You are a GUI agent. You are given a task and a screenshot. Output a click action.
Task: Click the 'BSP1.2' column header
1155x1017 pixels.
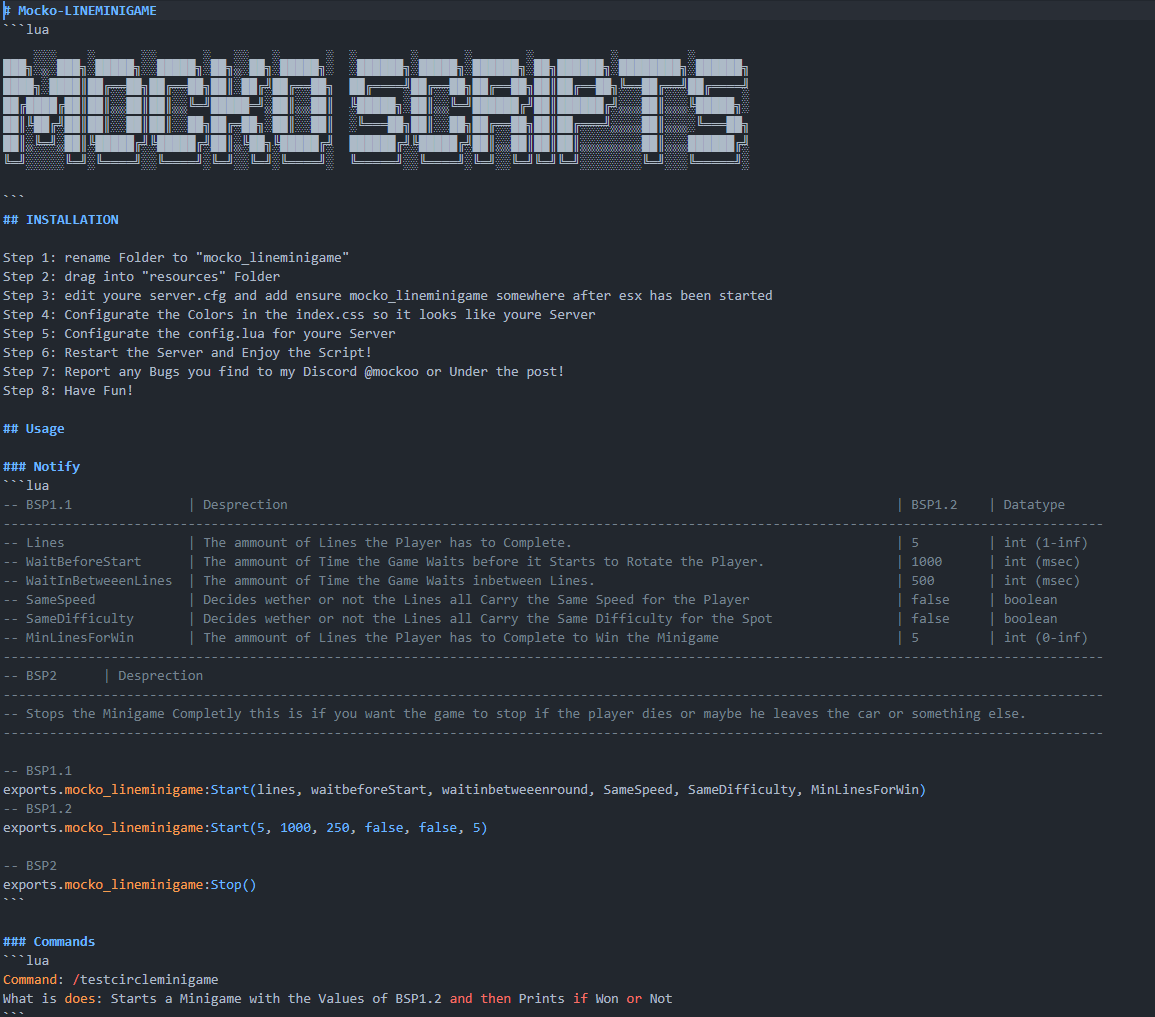934,504
